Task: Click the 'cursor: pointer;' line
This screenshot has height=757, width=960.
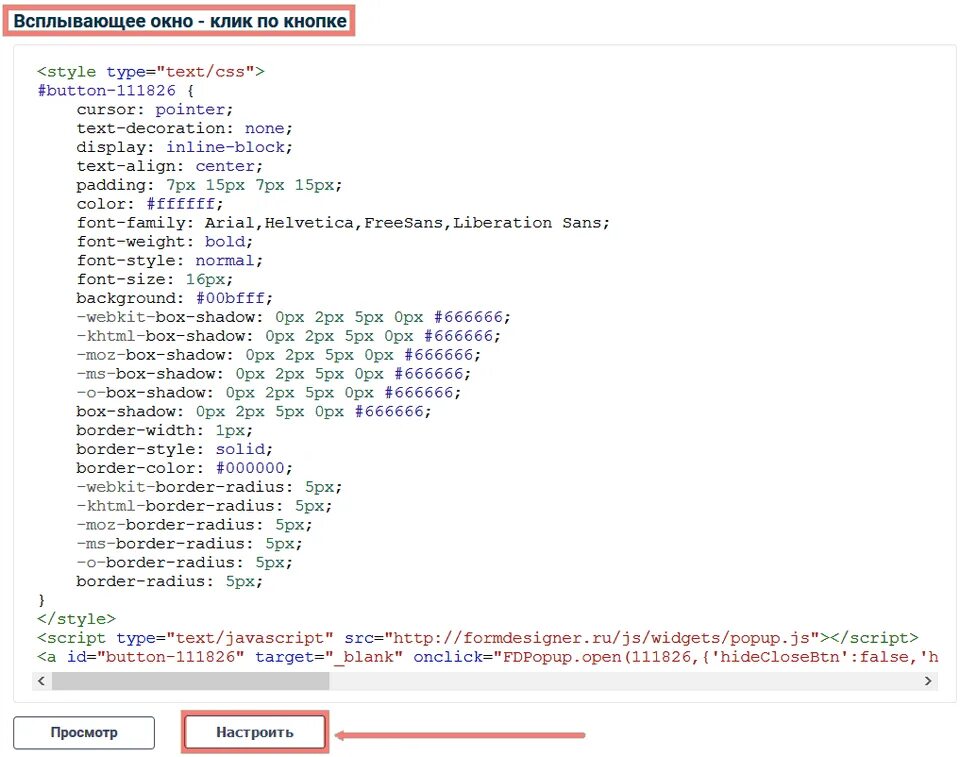Action: click(154, 110)
